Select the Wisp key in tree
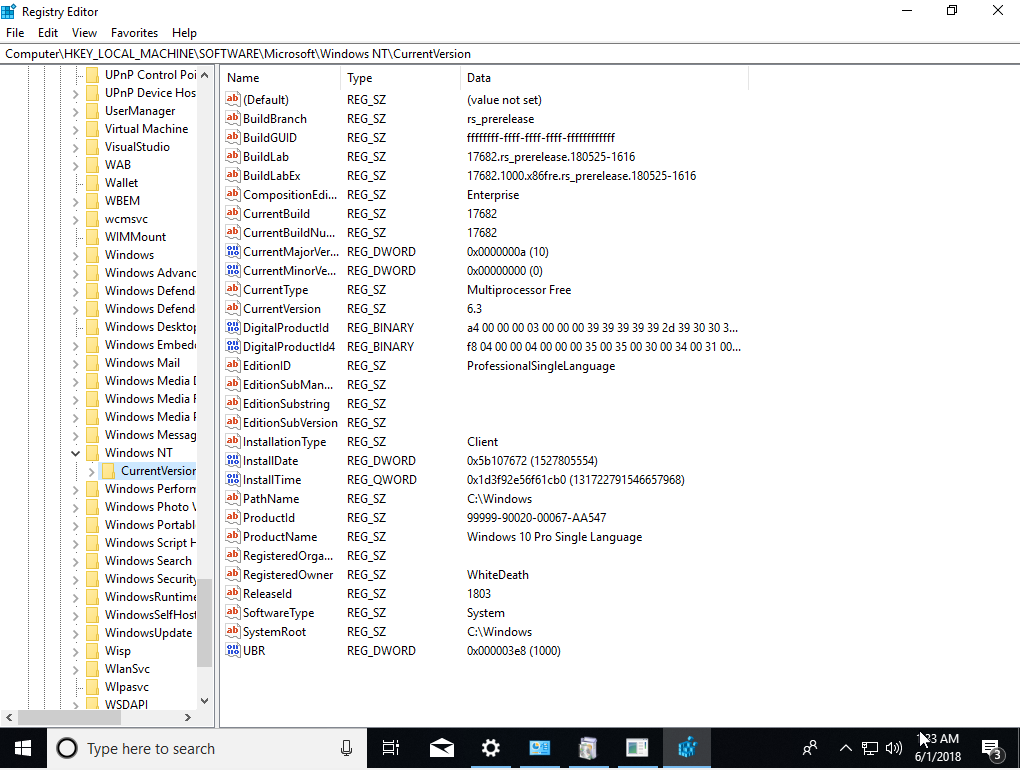 coord(118,650)
